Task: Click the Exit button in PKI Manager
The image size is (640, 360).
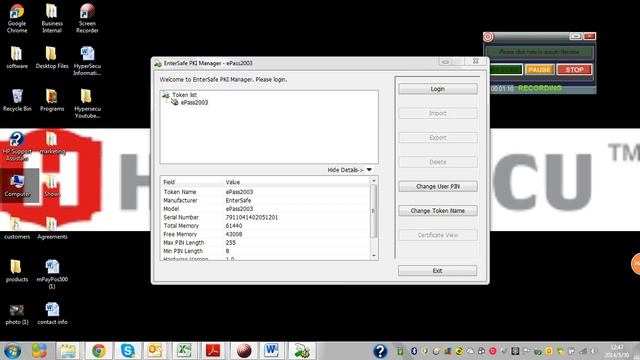Action: pyautogui.click(x=438, y=271)
